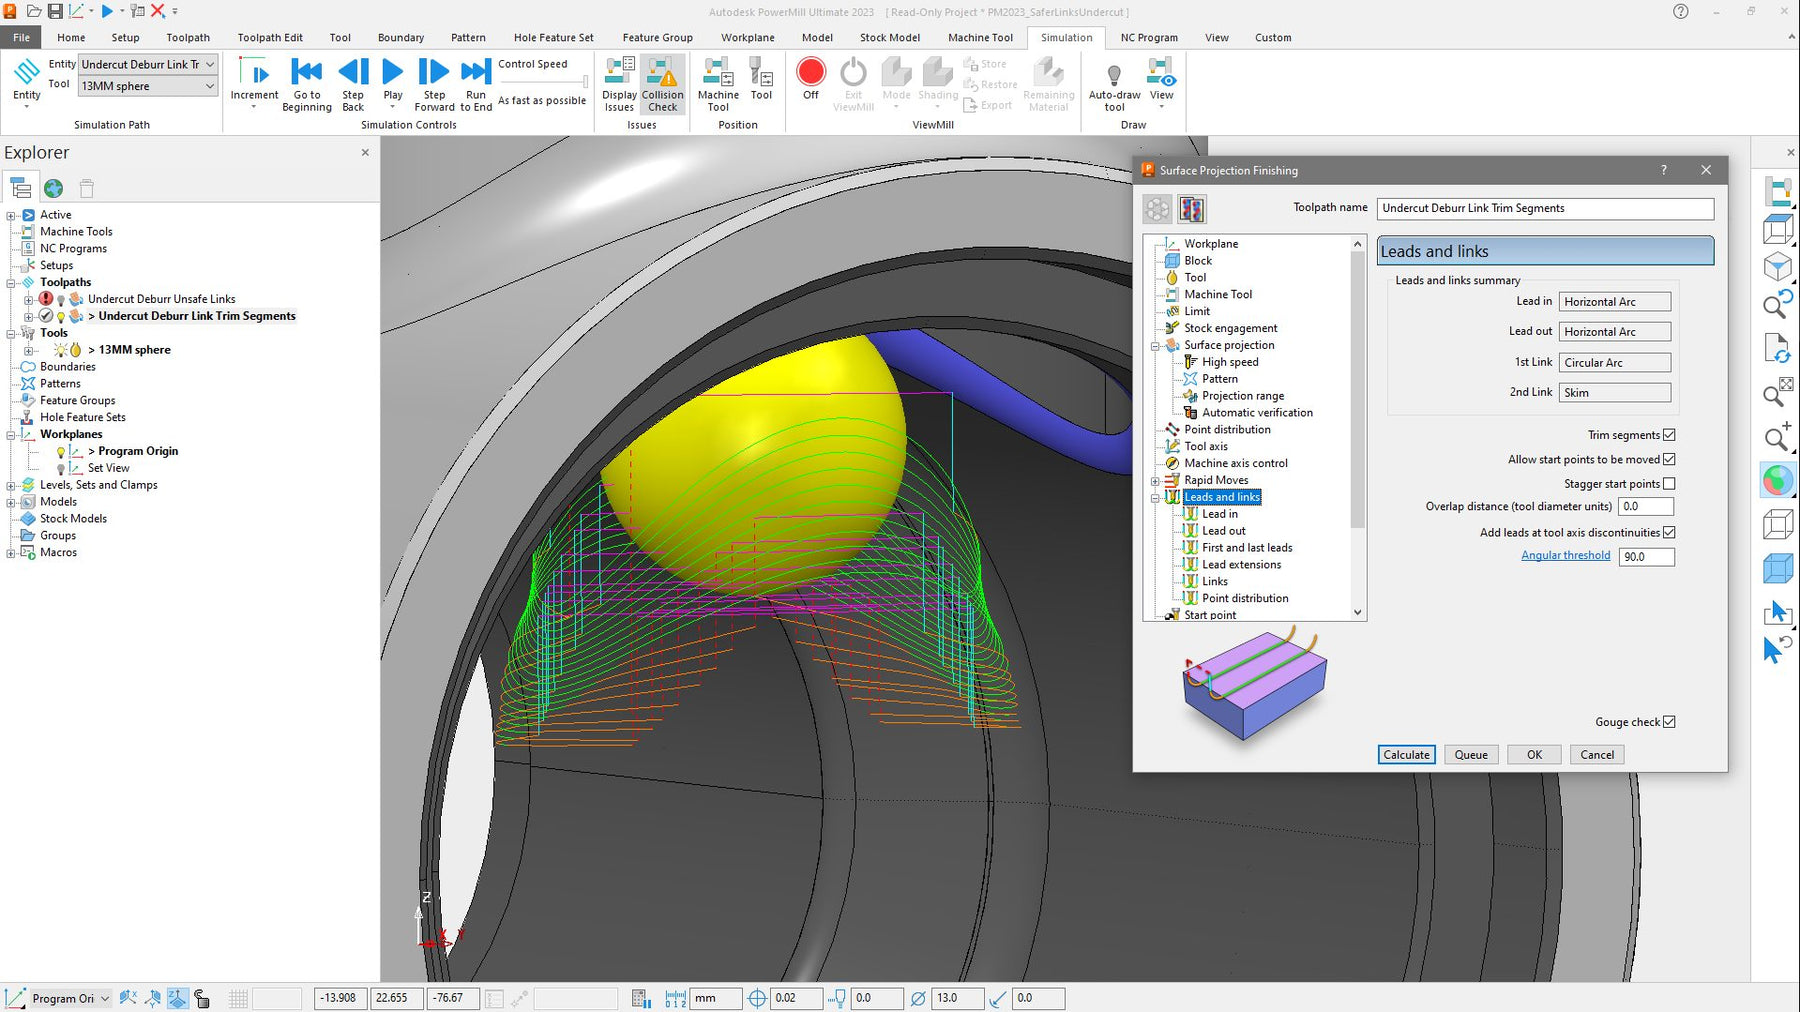Expand the Levels, Sets and Clamps node
This screenshot has height=1012, width=1800.
(x=11, y=485)
